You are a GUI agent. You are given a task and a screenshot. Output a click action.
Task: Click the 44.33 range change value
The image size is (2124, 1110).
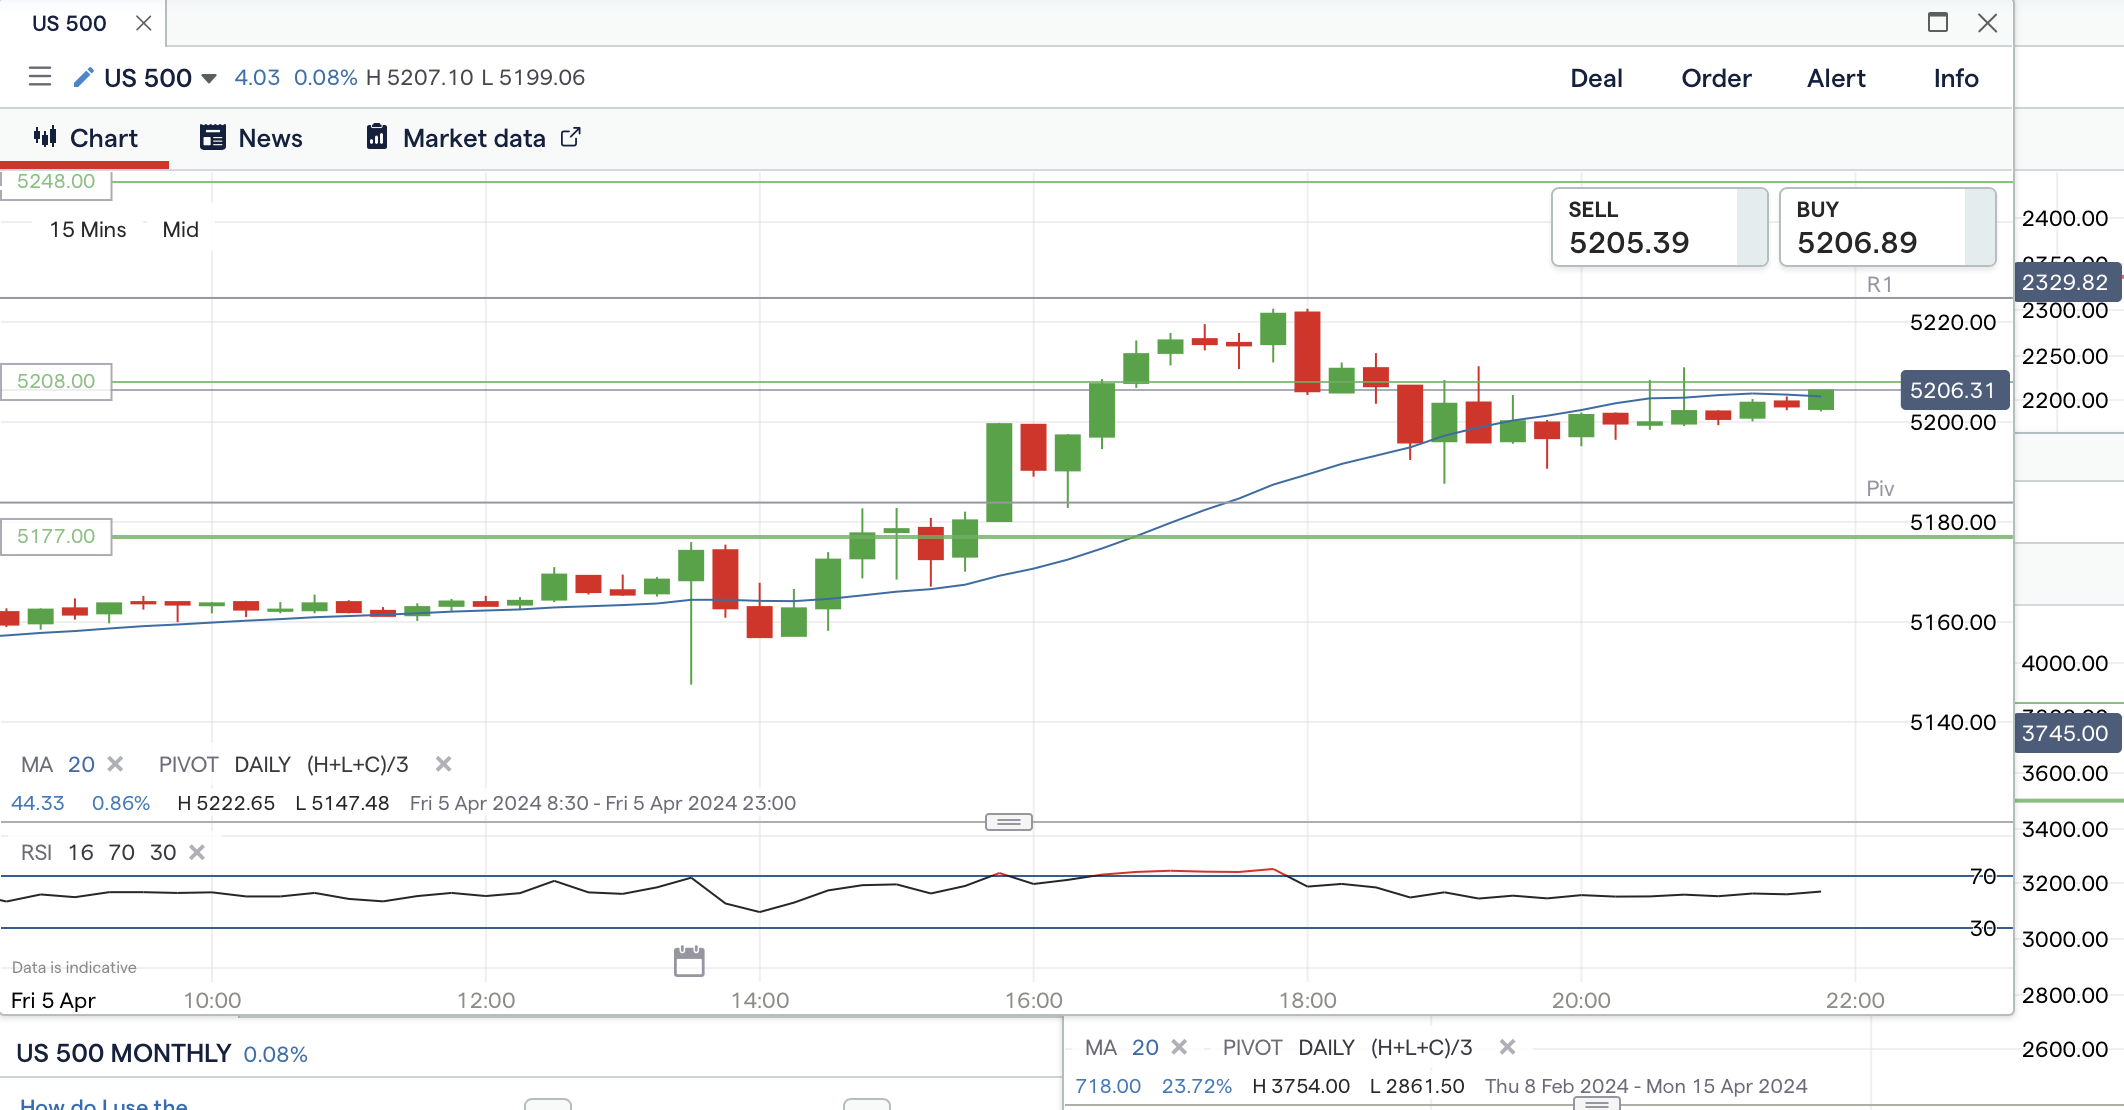[x=38, y=804]
